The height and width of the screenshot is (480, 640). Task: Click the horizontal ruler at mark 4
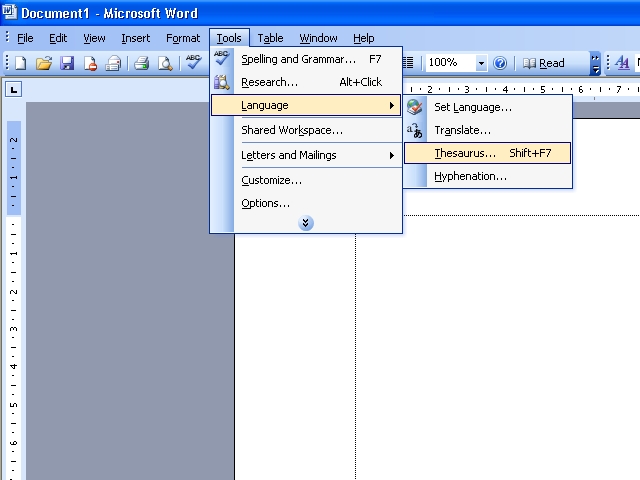pyautogui.click(x=505, y=89)
